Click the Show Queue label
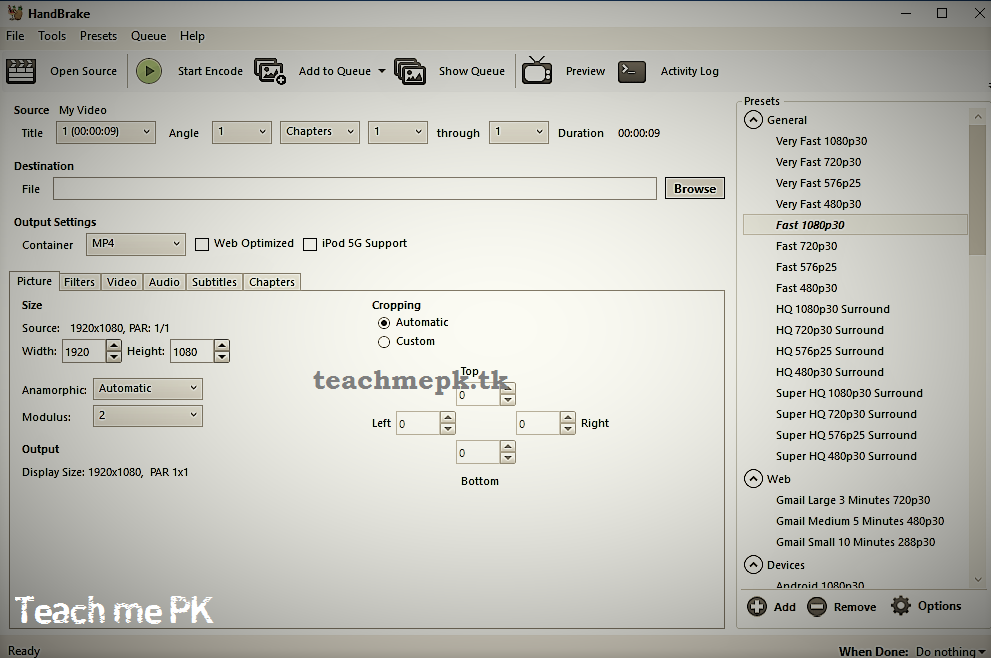Image resolution: width=991 pixels, height=658 pixels. [x=472, y=71]
